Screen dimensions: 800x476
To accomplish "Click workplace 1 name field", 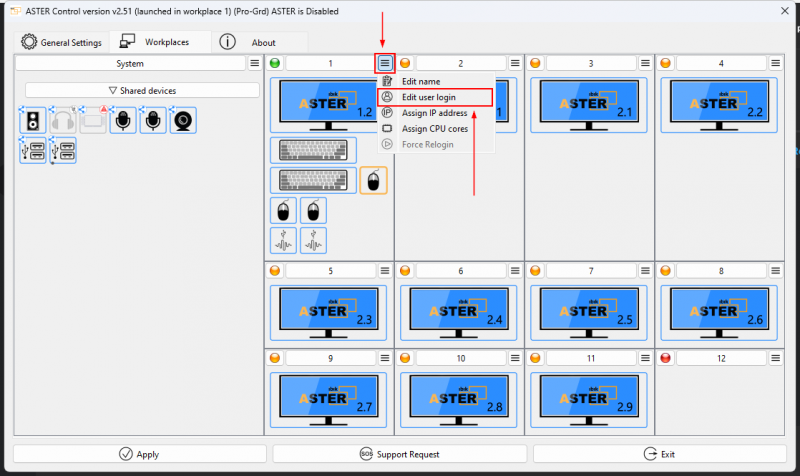I will point(331,63).
